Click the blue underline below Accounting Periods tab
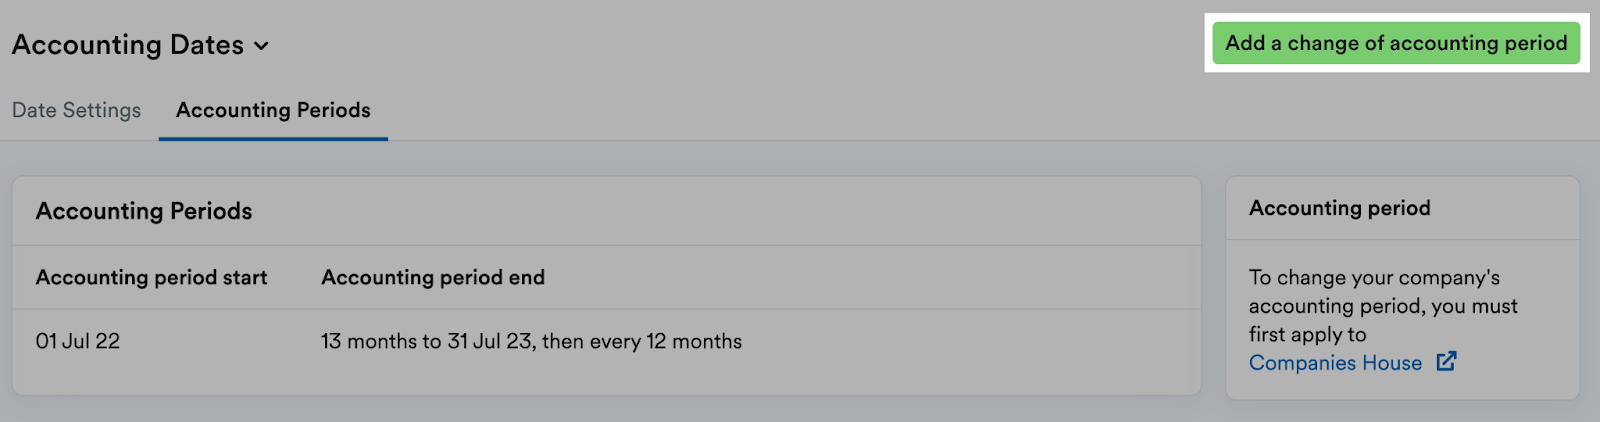Viewport: 1600px width, 422px height. [x=273, y=138]
